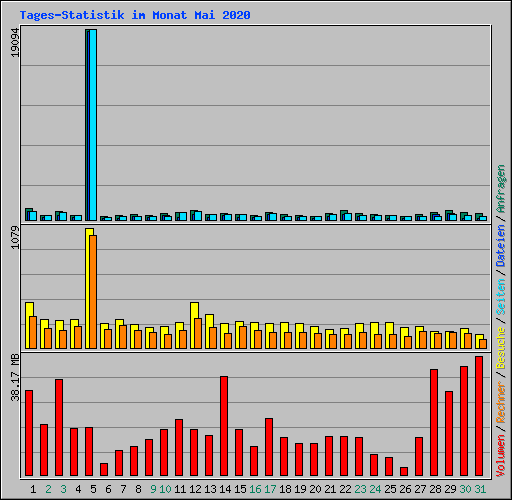Viewport: 512px width, 500px height.
Task: Click the orange Rechner bar on day 1
Action: 33,332
